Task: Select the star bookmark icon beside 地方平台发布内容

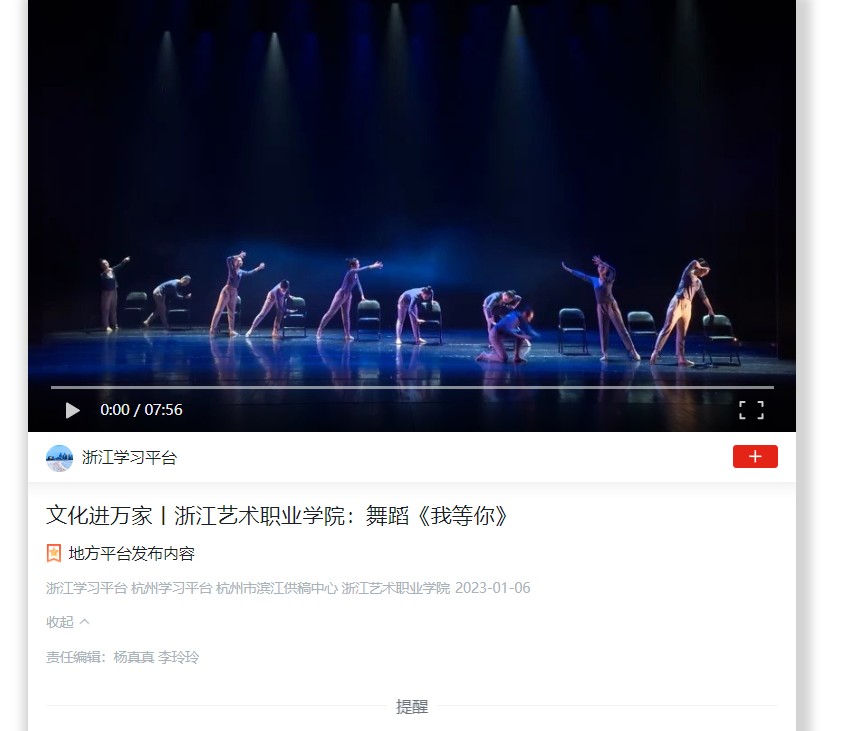Action: tap(54, 553)
